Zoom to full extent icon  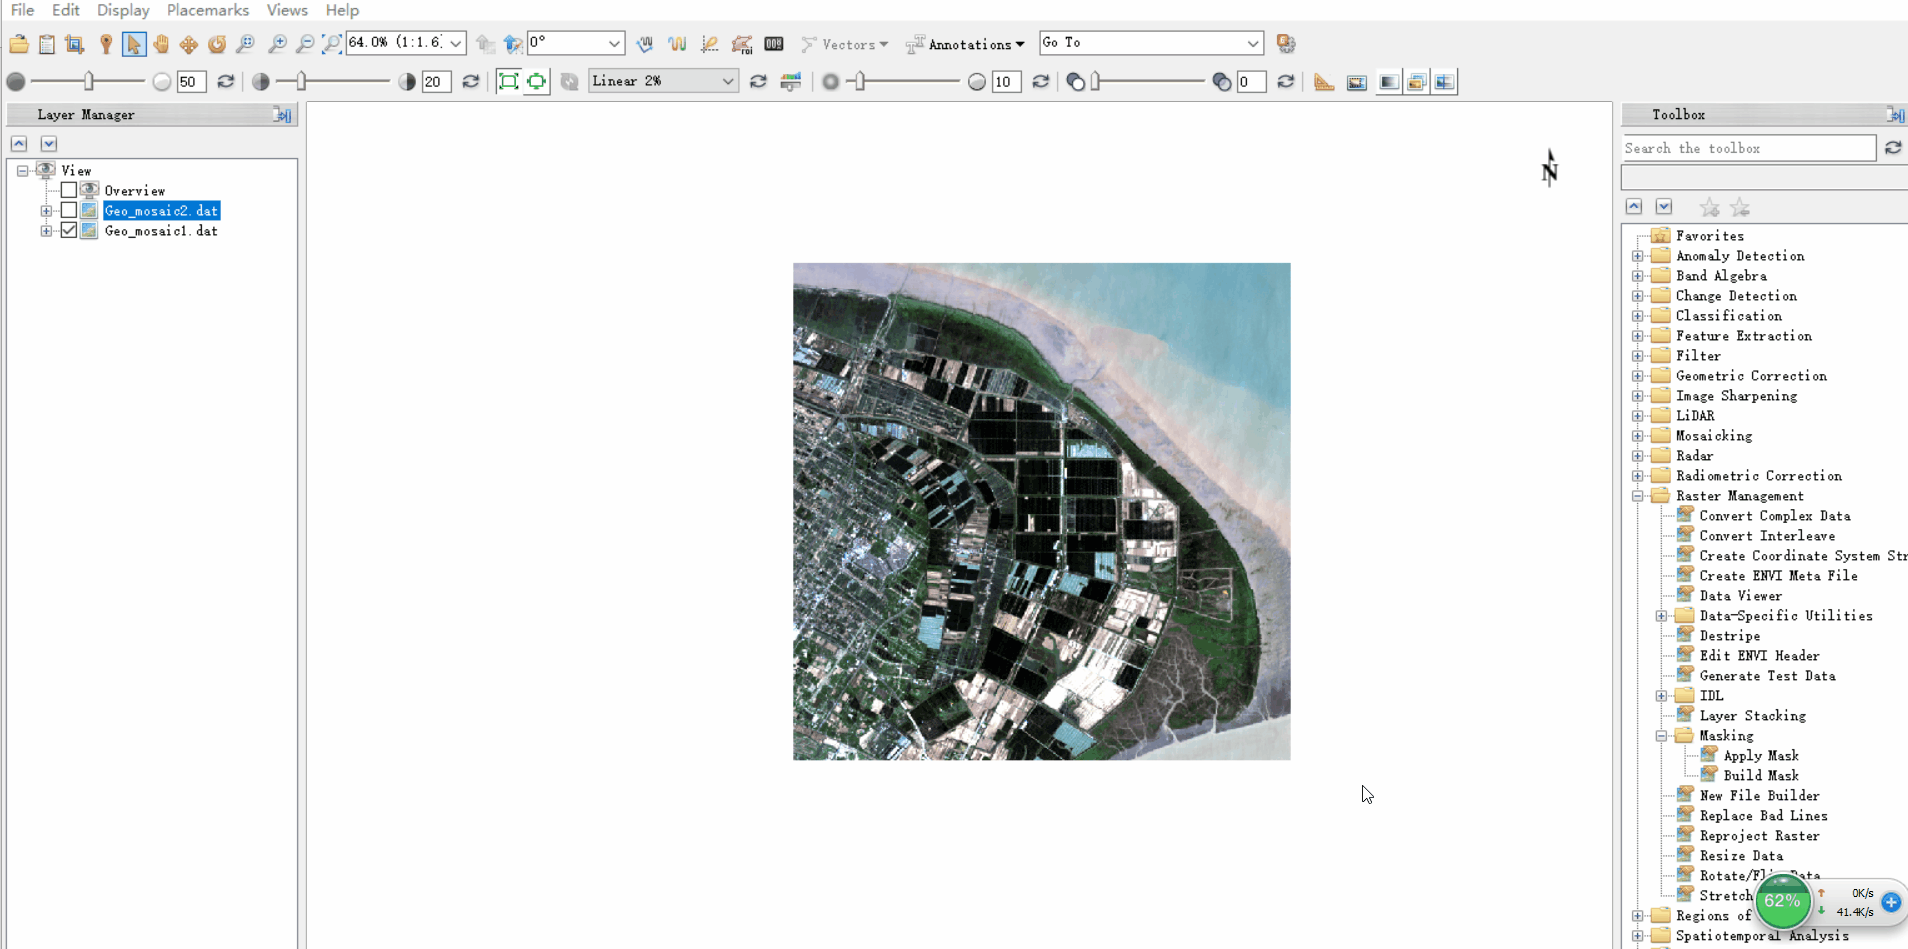click(331, 44)
